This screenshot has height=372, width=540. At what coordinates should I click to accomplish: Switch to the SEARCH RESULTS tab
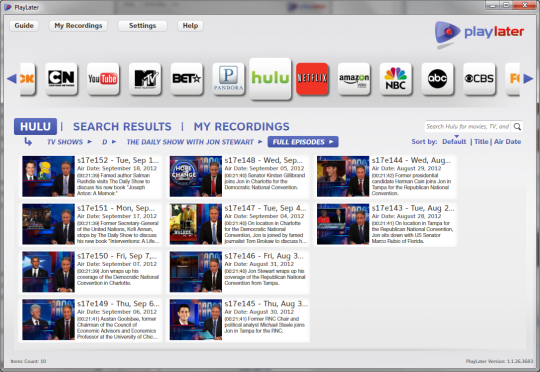coord(122,126)
